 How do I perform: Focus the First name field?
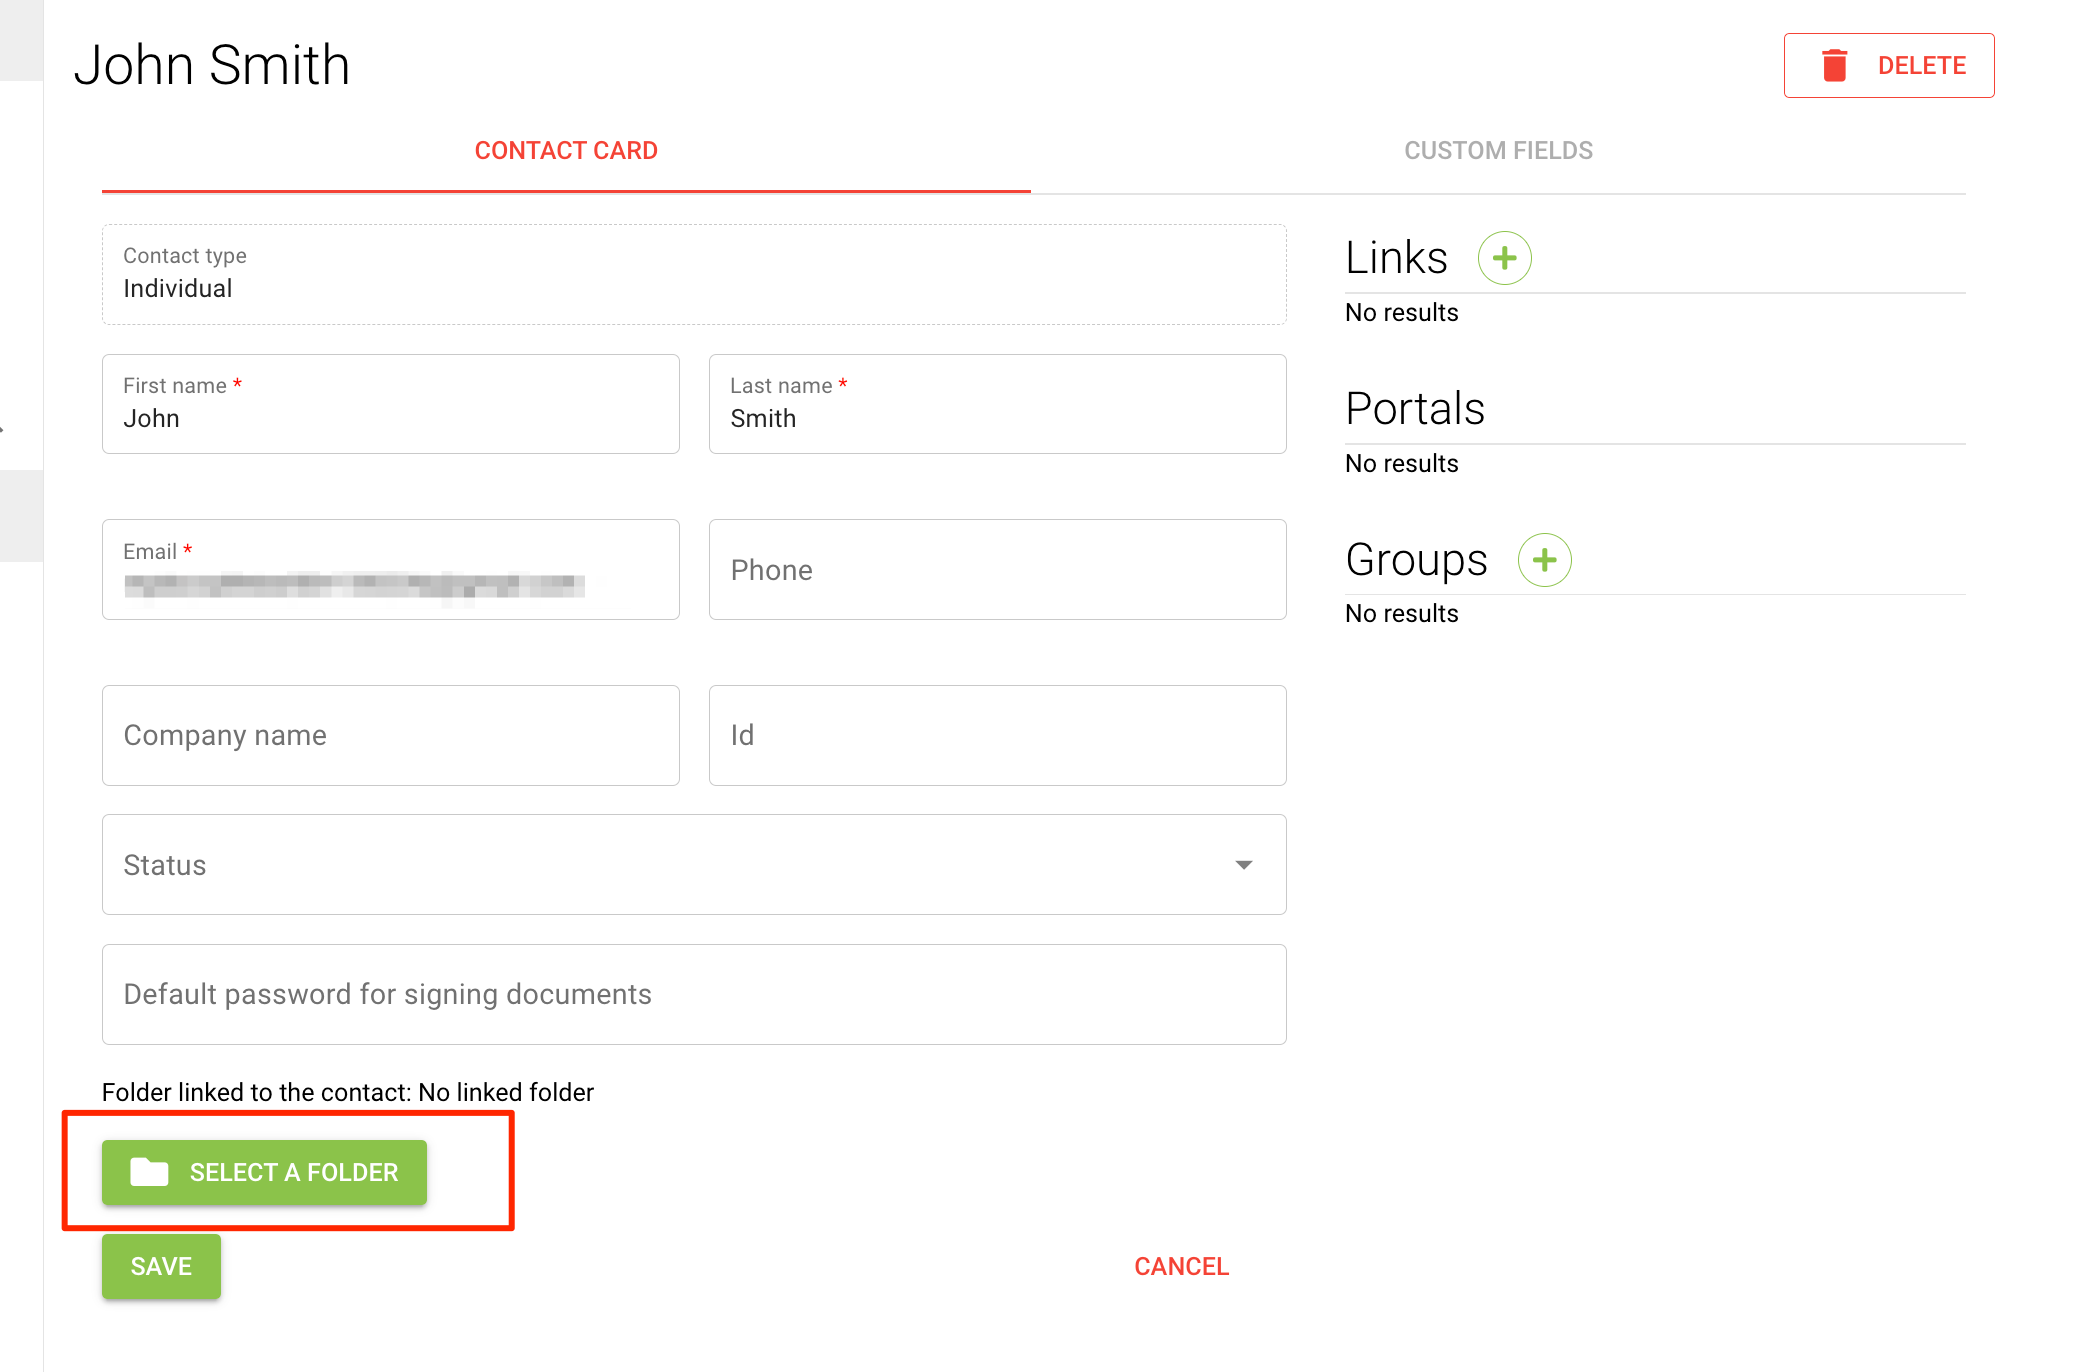390,417
